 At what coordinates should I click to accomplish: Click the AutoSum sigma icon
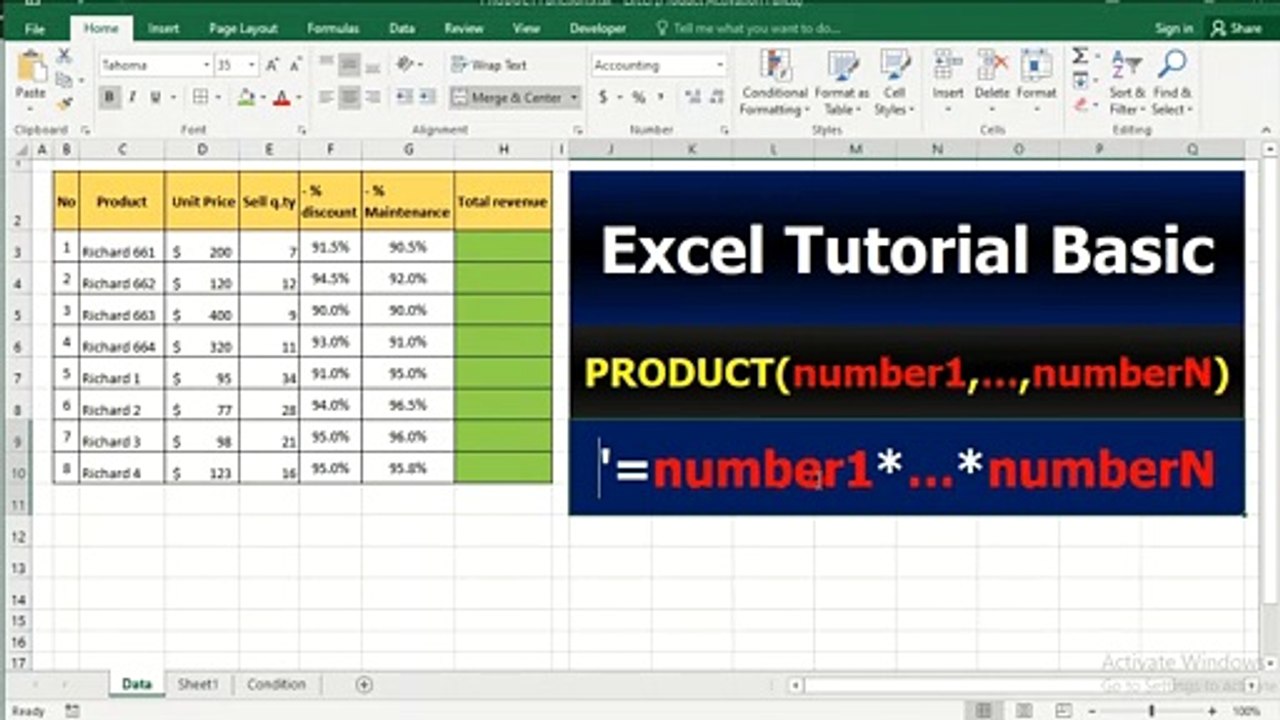1080,56
